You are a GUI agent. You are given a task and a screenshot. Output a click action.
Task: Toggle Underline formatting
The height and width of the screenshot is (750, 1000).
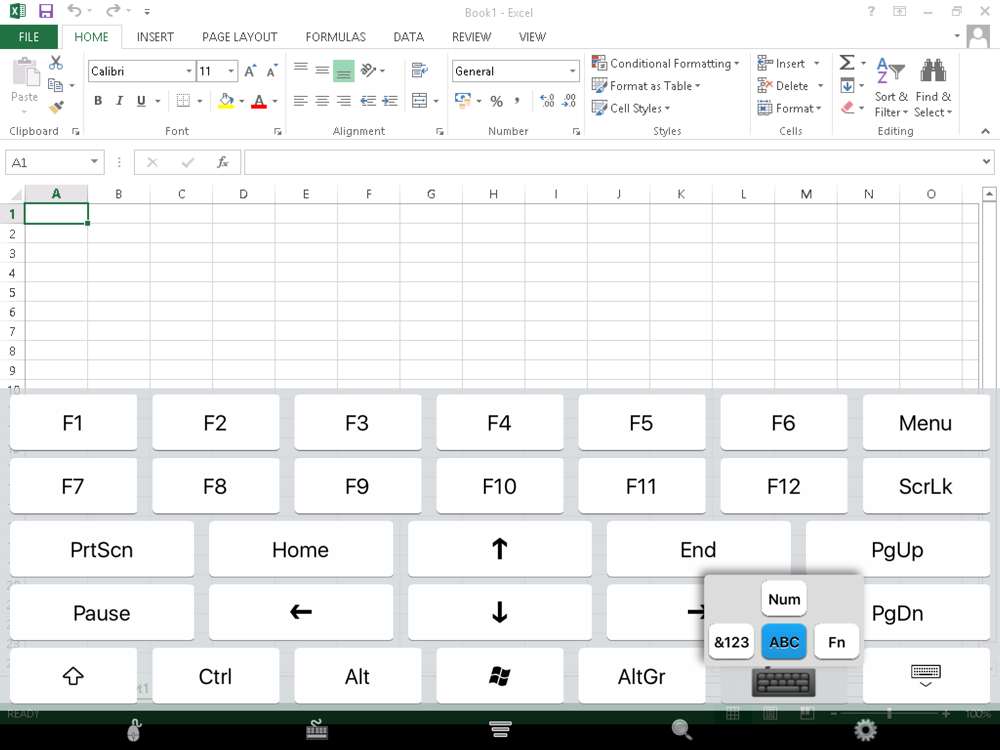[141, 101]
